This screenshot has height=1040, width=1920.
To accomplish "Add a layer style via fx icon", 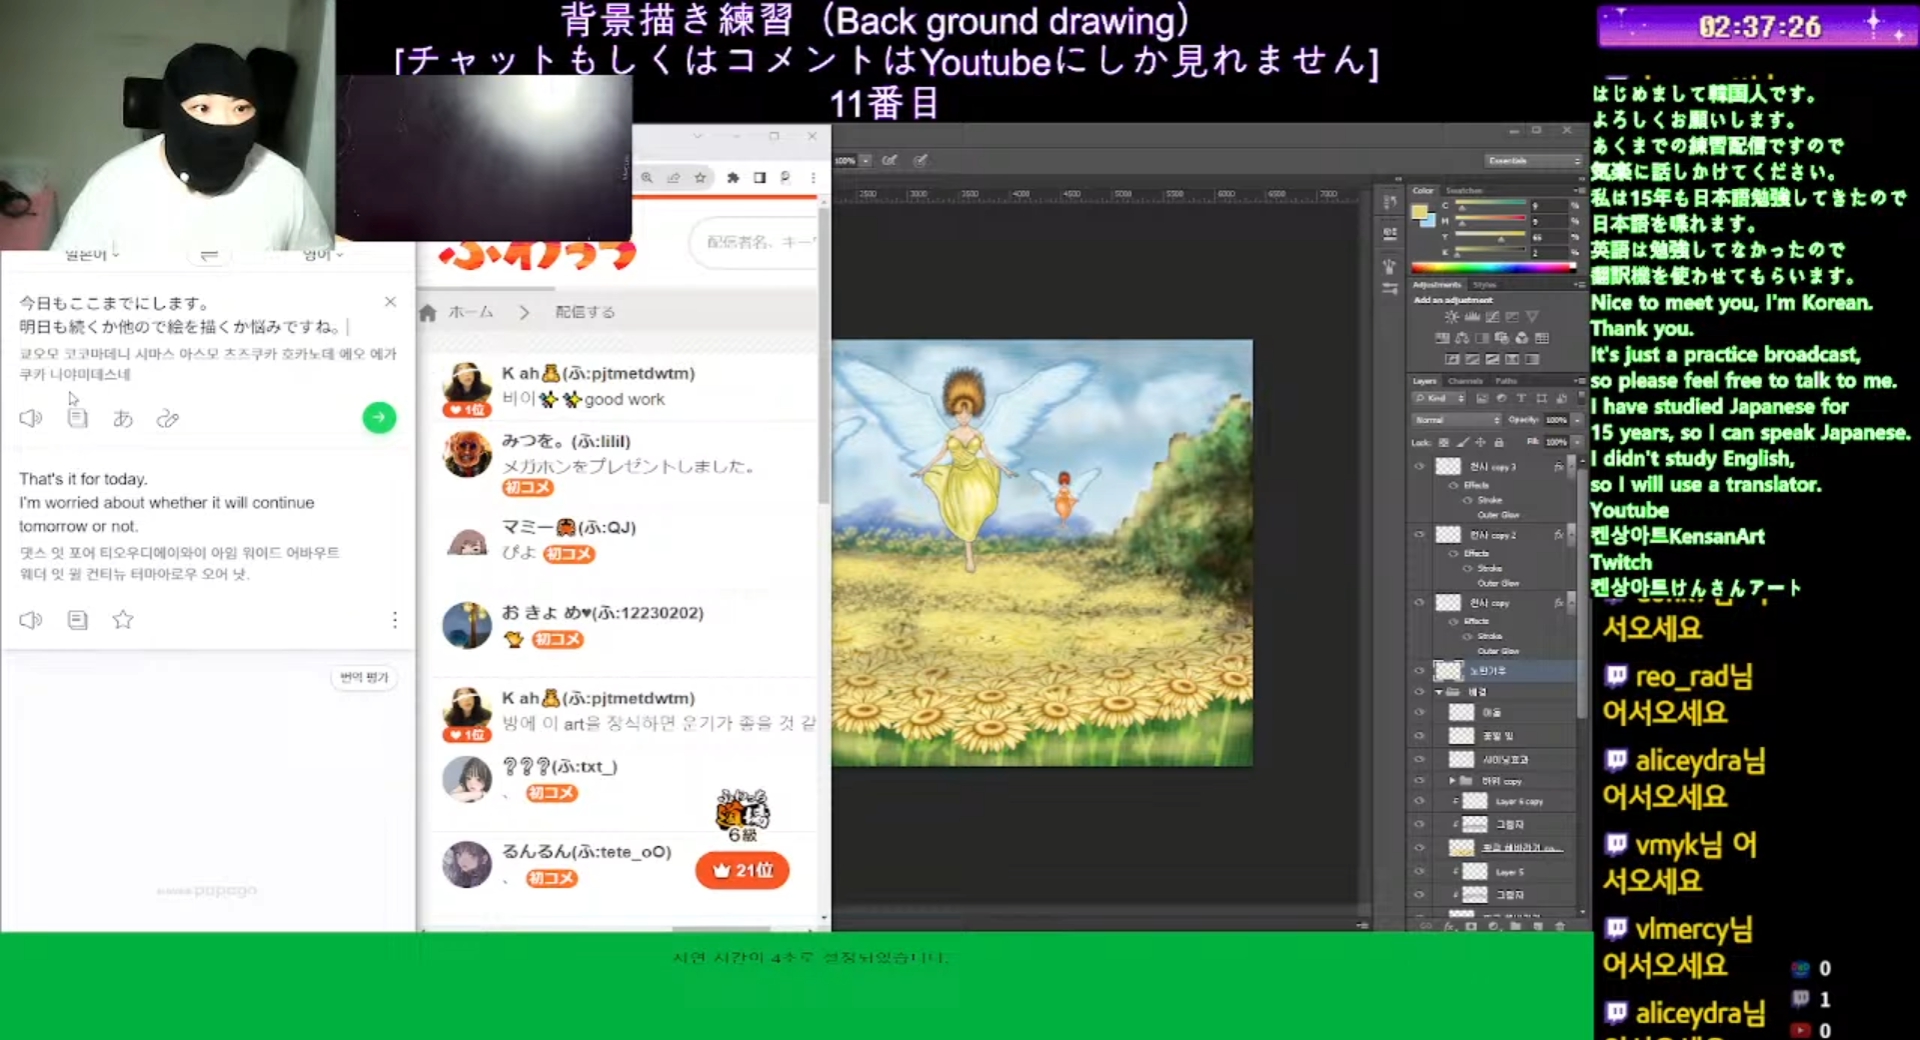I will point(1449,926).
